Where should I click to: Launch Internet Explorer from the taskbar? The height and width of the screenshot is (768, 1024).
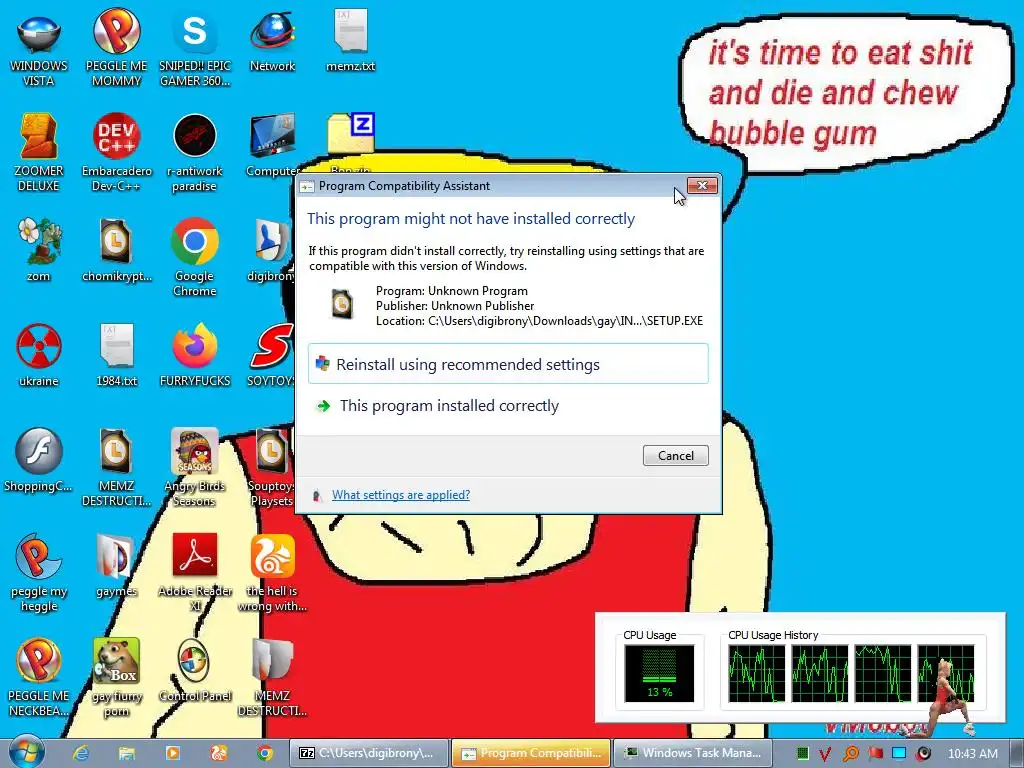click(x=80, y=753)
